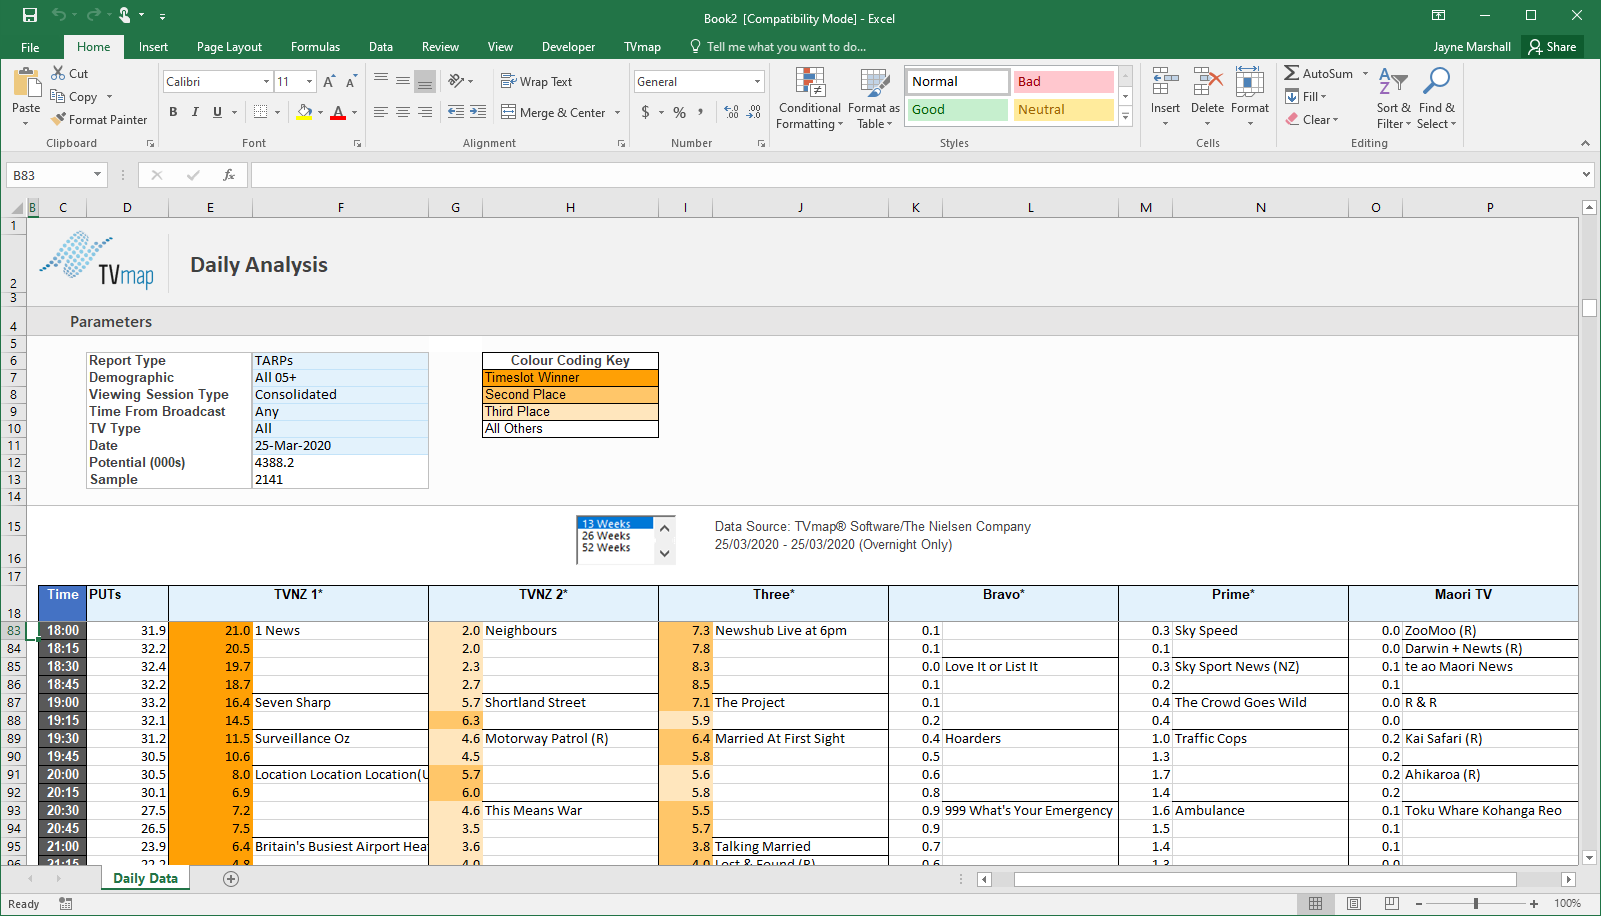Toggle Center alignment in the Alignment group
The image size is (1601, 916).
pyautogui.click(x=403, y=112)
